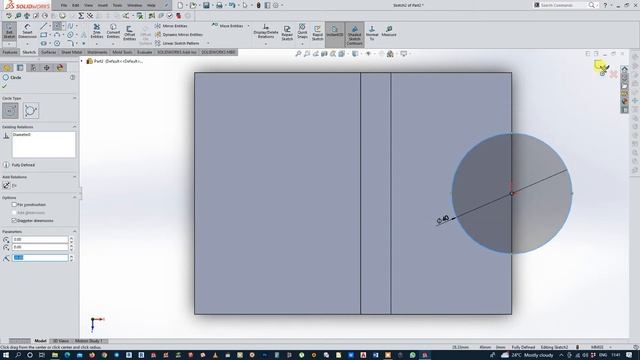Click the New document icon
The width and height of the screenshot is (640, 360).
180,5
